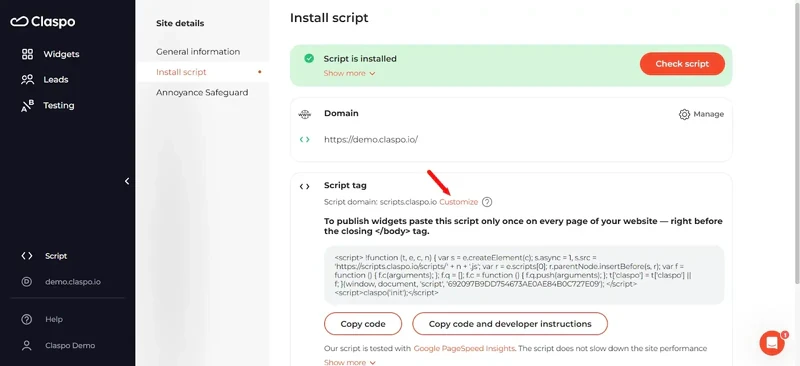This screenshot has width=800, height=366.
Task: Go to Testing section
Action: pos(59,106)
